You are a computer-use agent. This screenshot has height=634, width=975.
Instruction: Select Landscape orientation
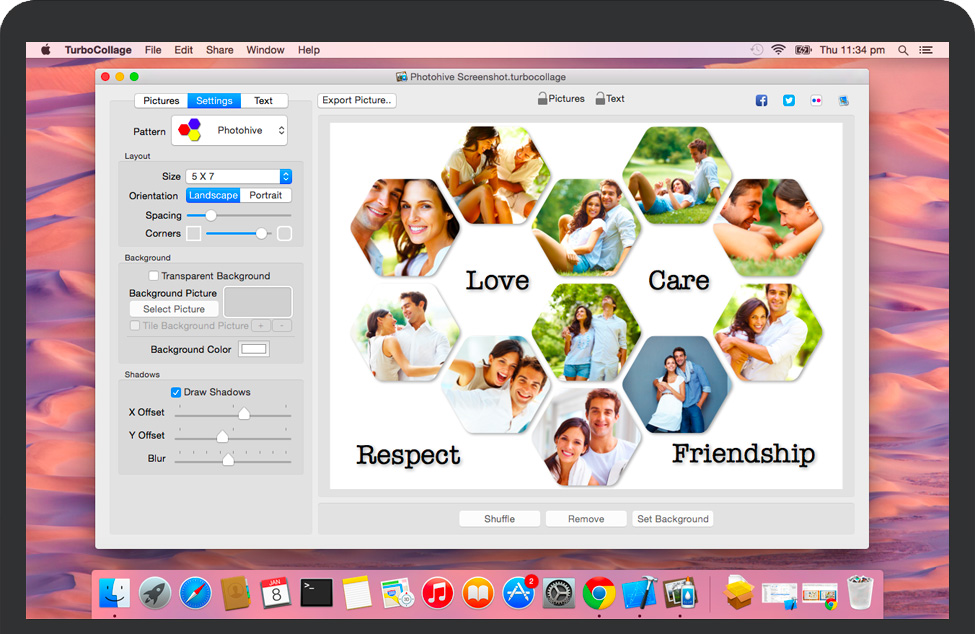coord(213,195)
